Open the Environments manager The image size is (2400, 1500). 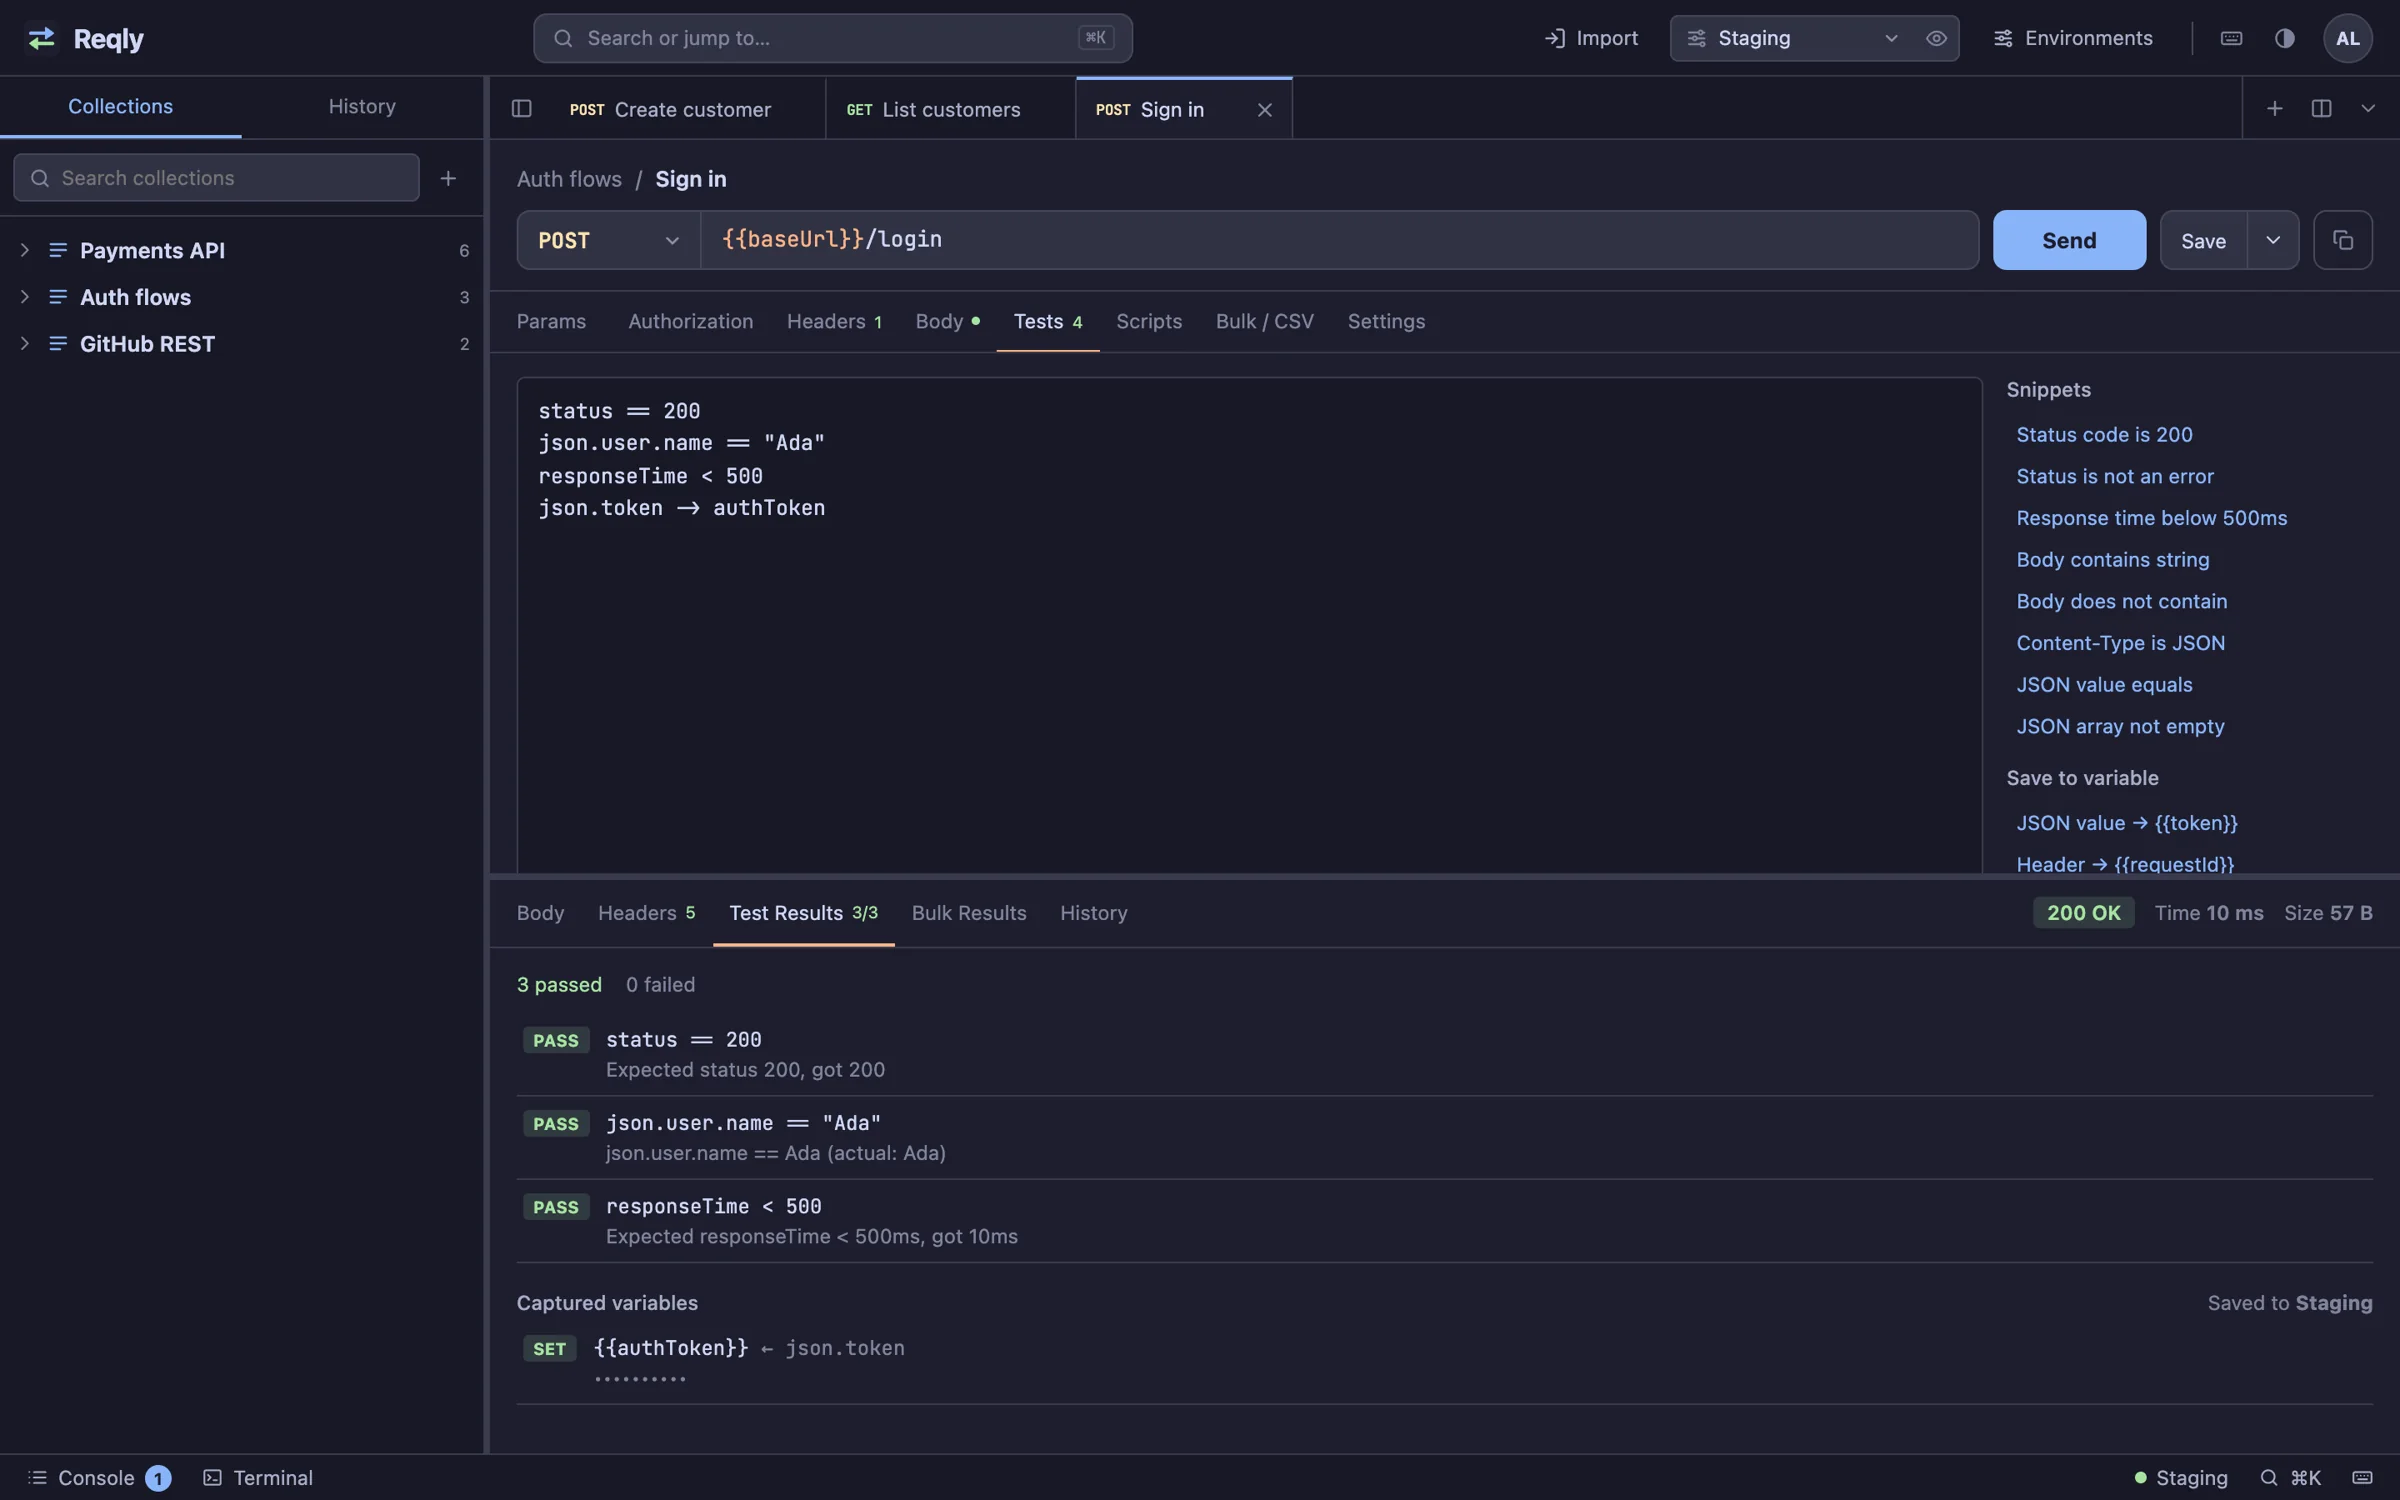pyautogui.click(x=2072, y=38)
